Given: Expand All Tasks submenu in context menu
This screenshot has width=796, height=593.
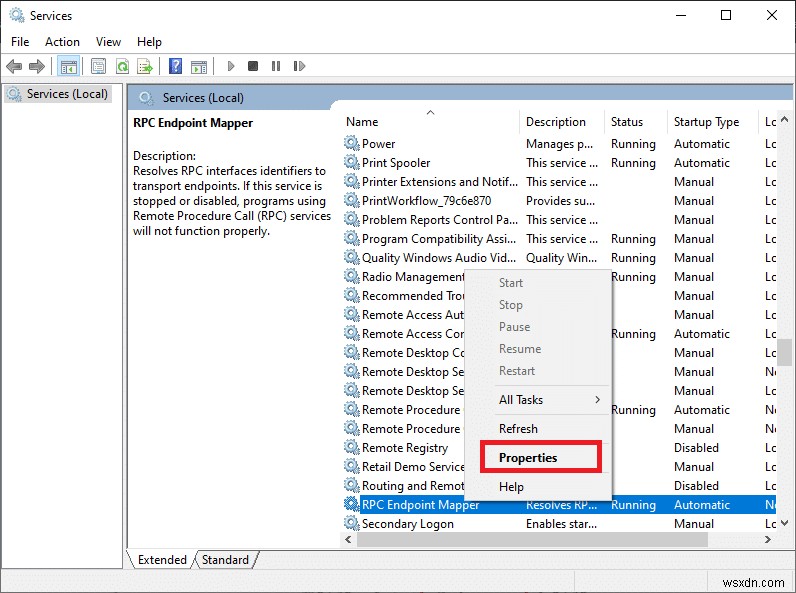Looking at the screenshot, I should pyautogui.click(x=538, y=400).
